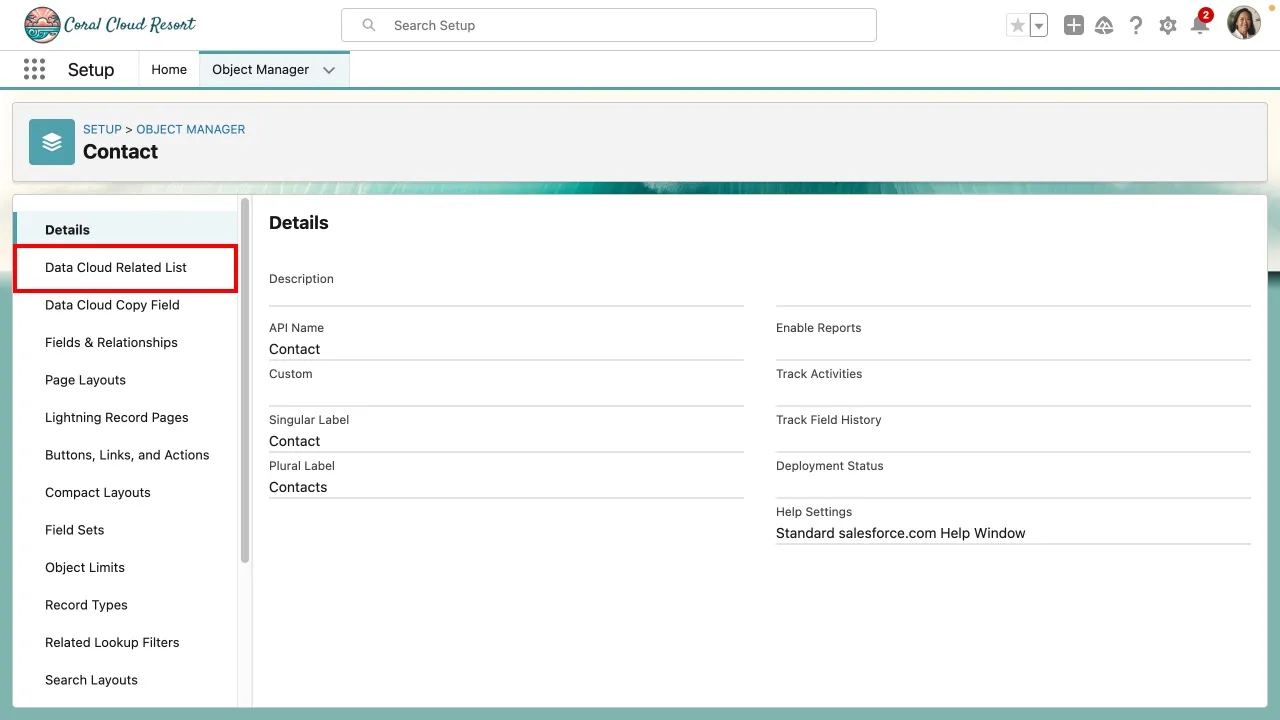Open the App Launcher grid icon
The image size is (1280, 720).
pos(34,69)
